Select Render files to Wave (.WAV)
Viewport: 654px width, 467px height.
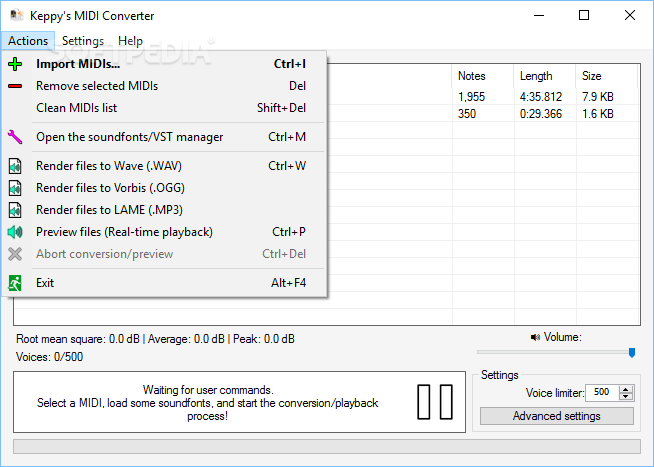165,166
